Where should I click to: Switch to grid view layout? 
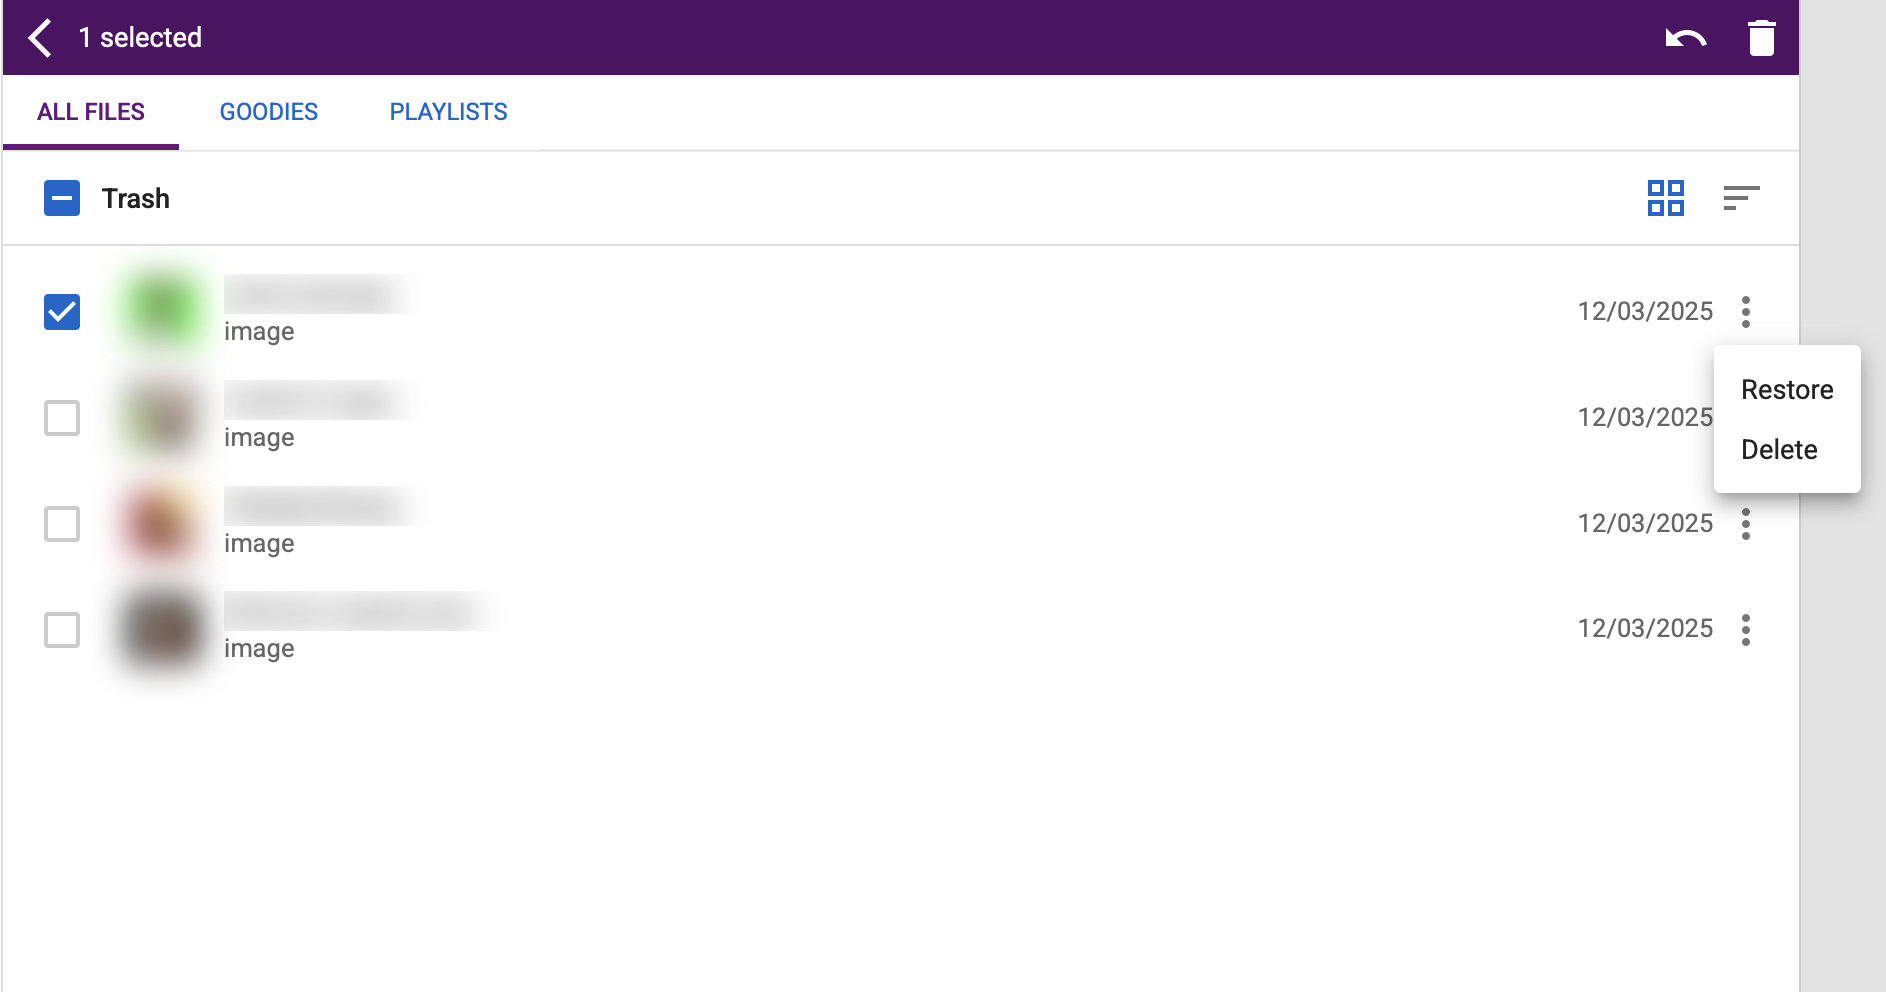[x=1666, y=198]
